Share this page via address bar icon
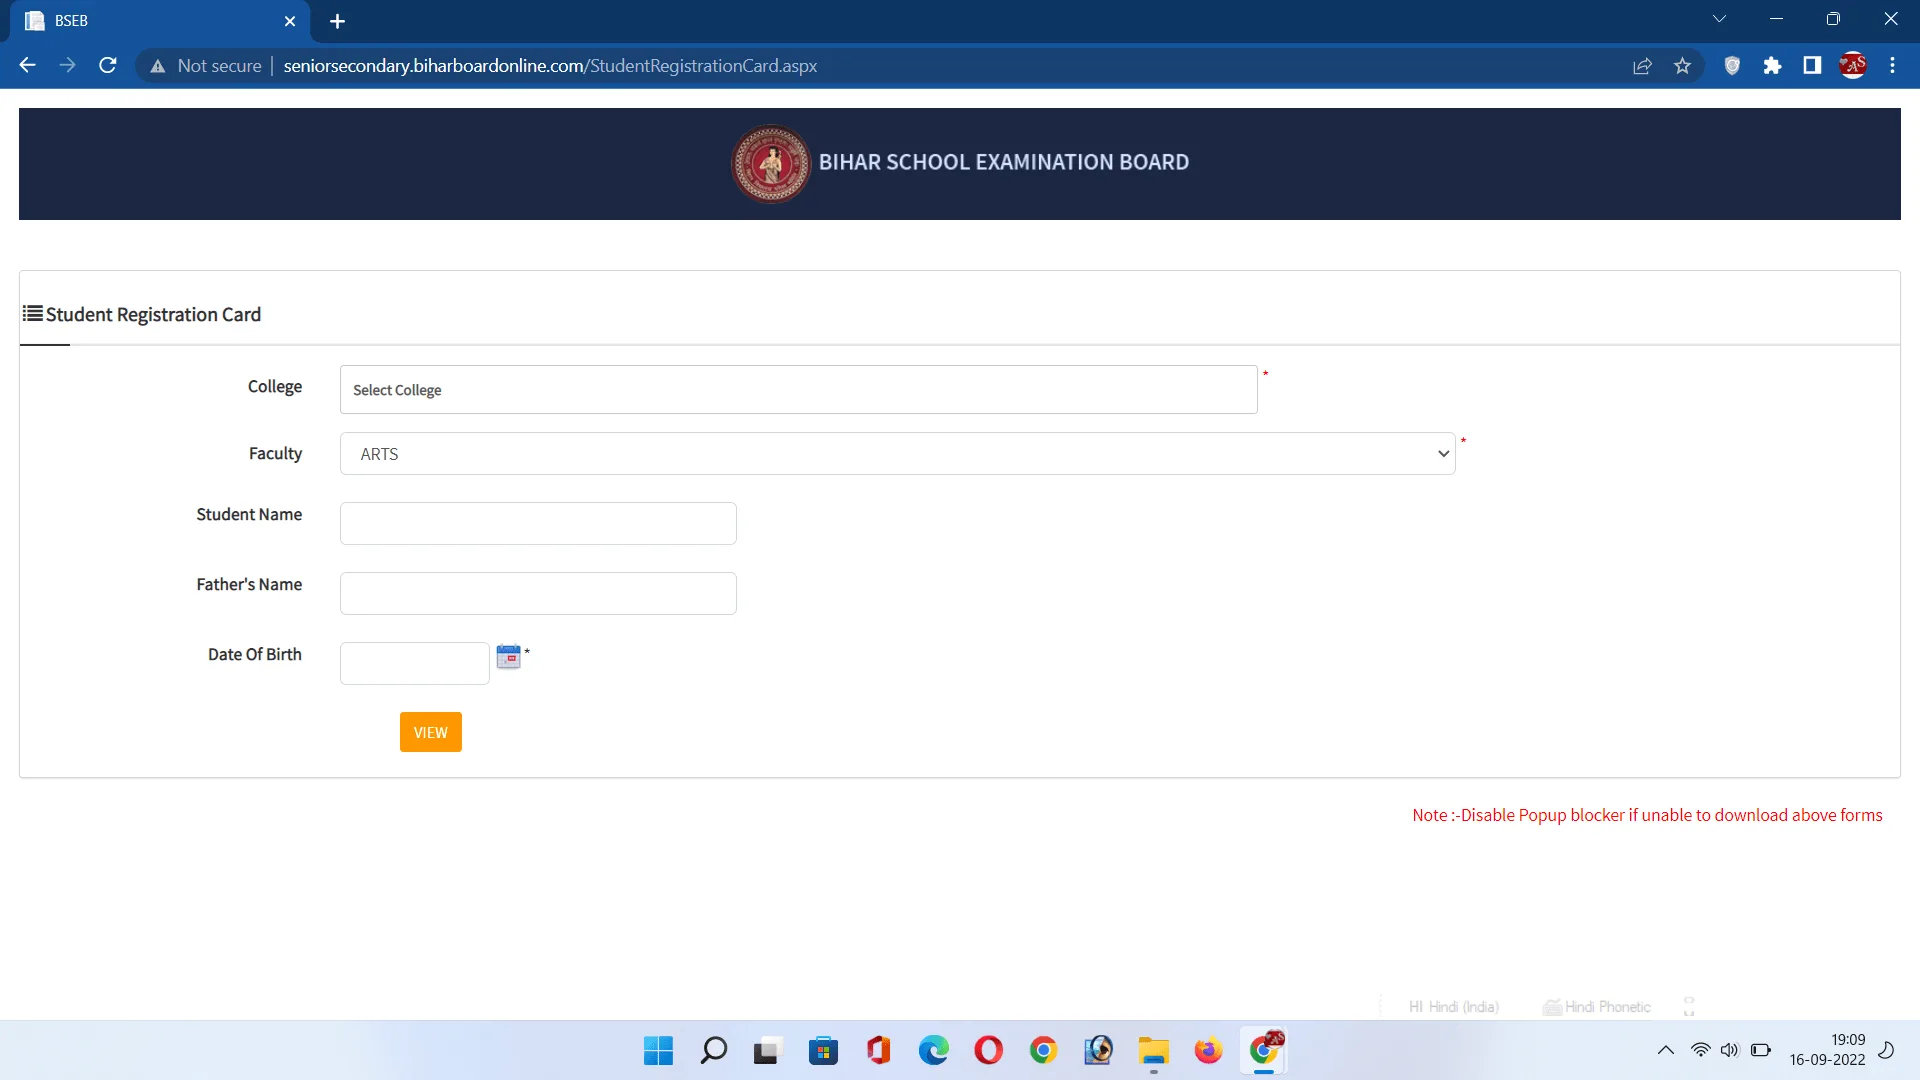1920x1080 pixels. coord(1642,66)
